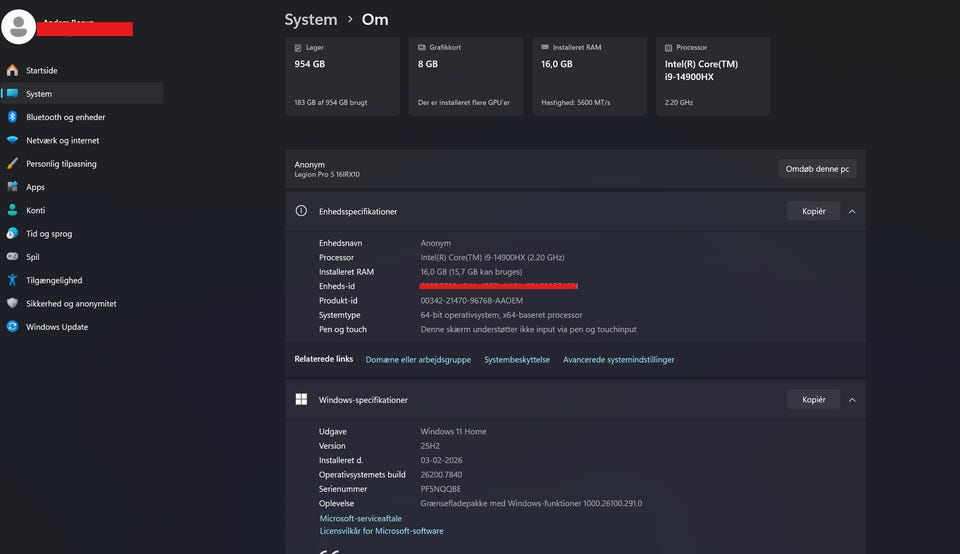The width and height of the screenshot is (960, 554).
Task: Open Domæne eller arbejdsgruppe link
Action: coord(418,360)
